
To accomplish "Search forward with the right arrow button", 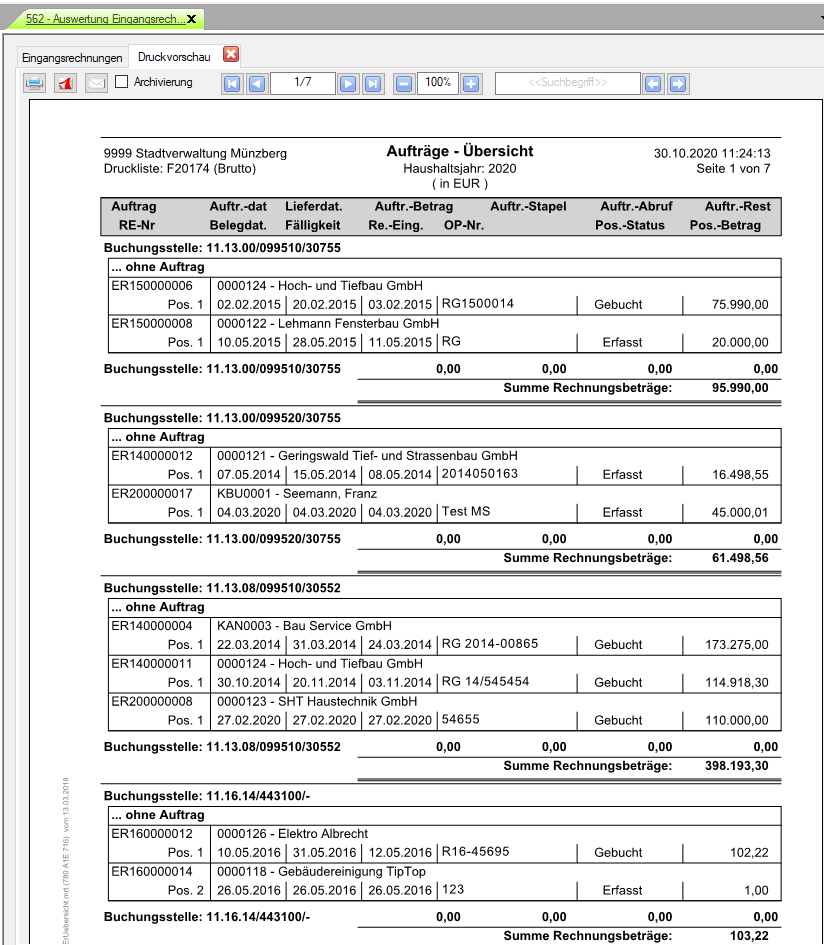I will point(678,84).
